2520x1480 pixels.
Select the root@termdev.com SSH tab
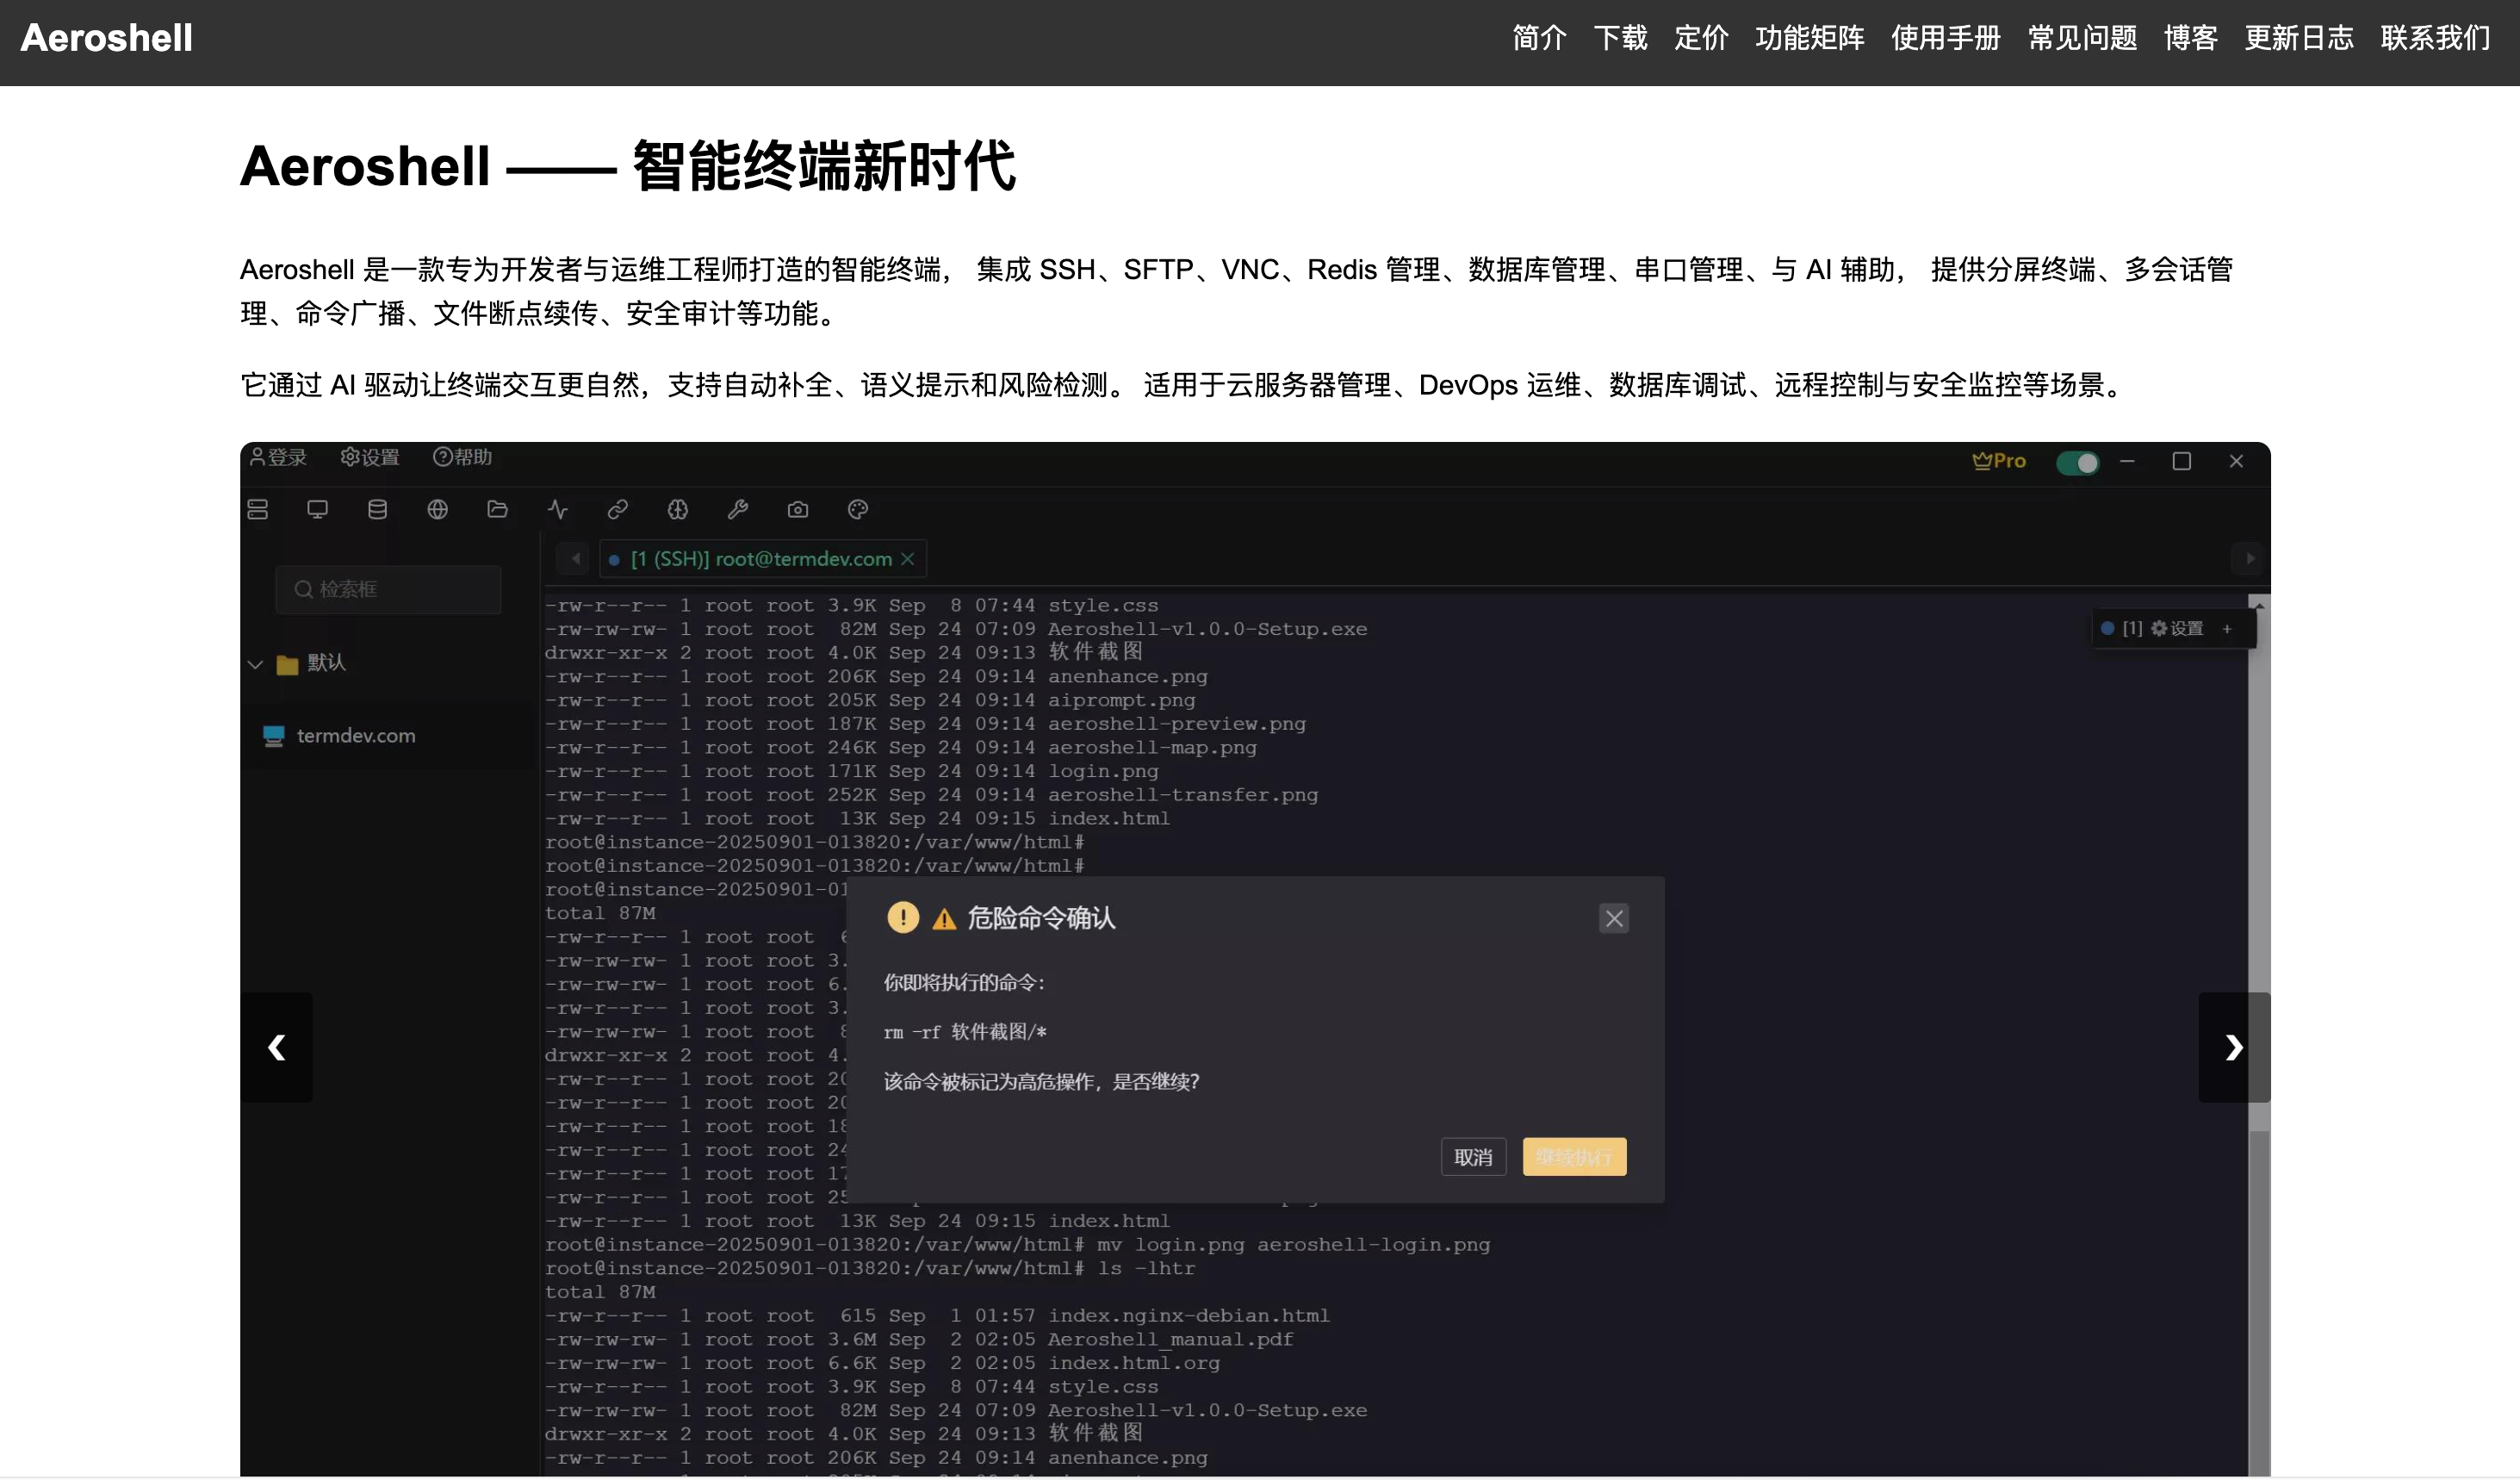760,559
